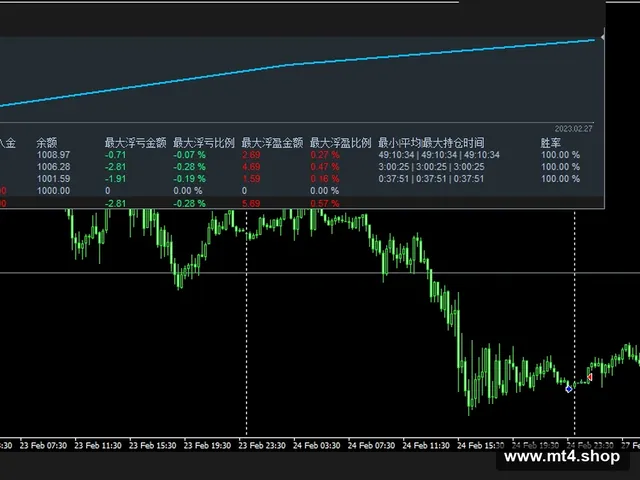Screen dimensions: 640x480
Task: Select the 最大浮盈比例 column header
Action: coord(340,143)
